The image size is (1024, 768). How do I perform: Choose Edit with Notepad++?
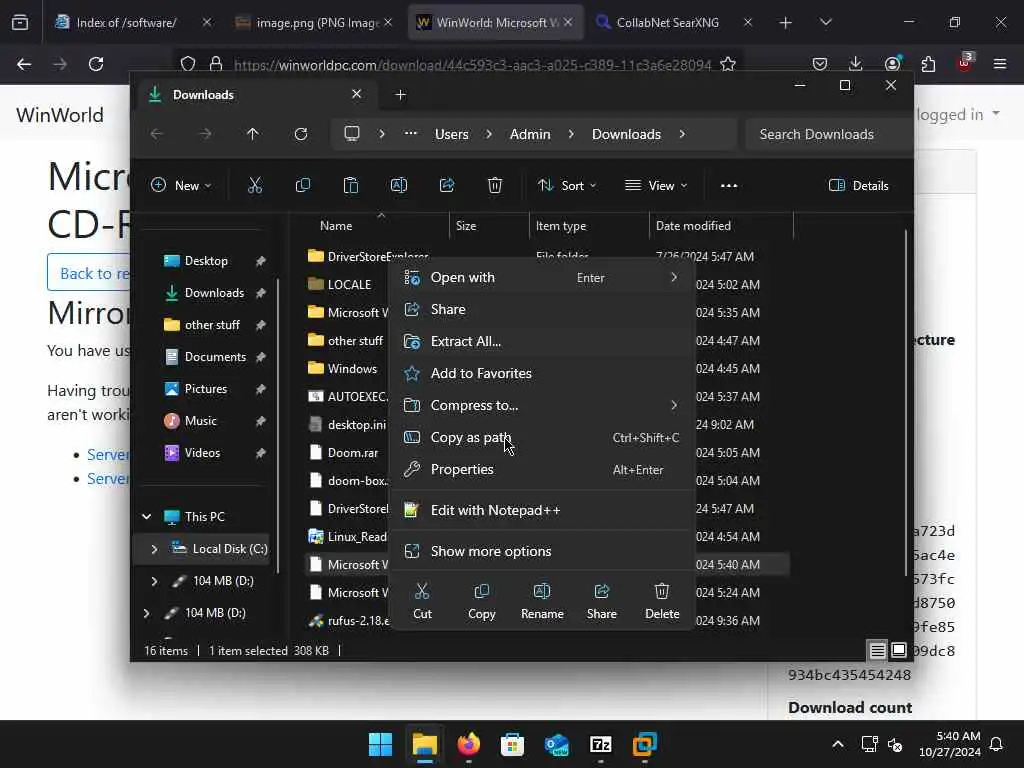pos(541,510)
